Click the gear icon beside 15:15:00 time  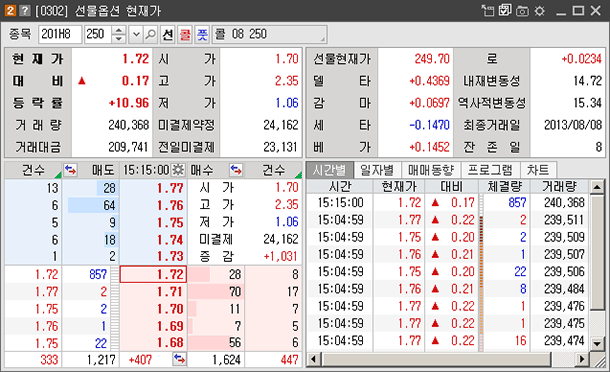pos(178,170)
